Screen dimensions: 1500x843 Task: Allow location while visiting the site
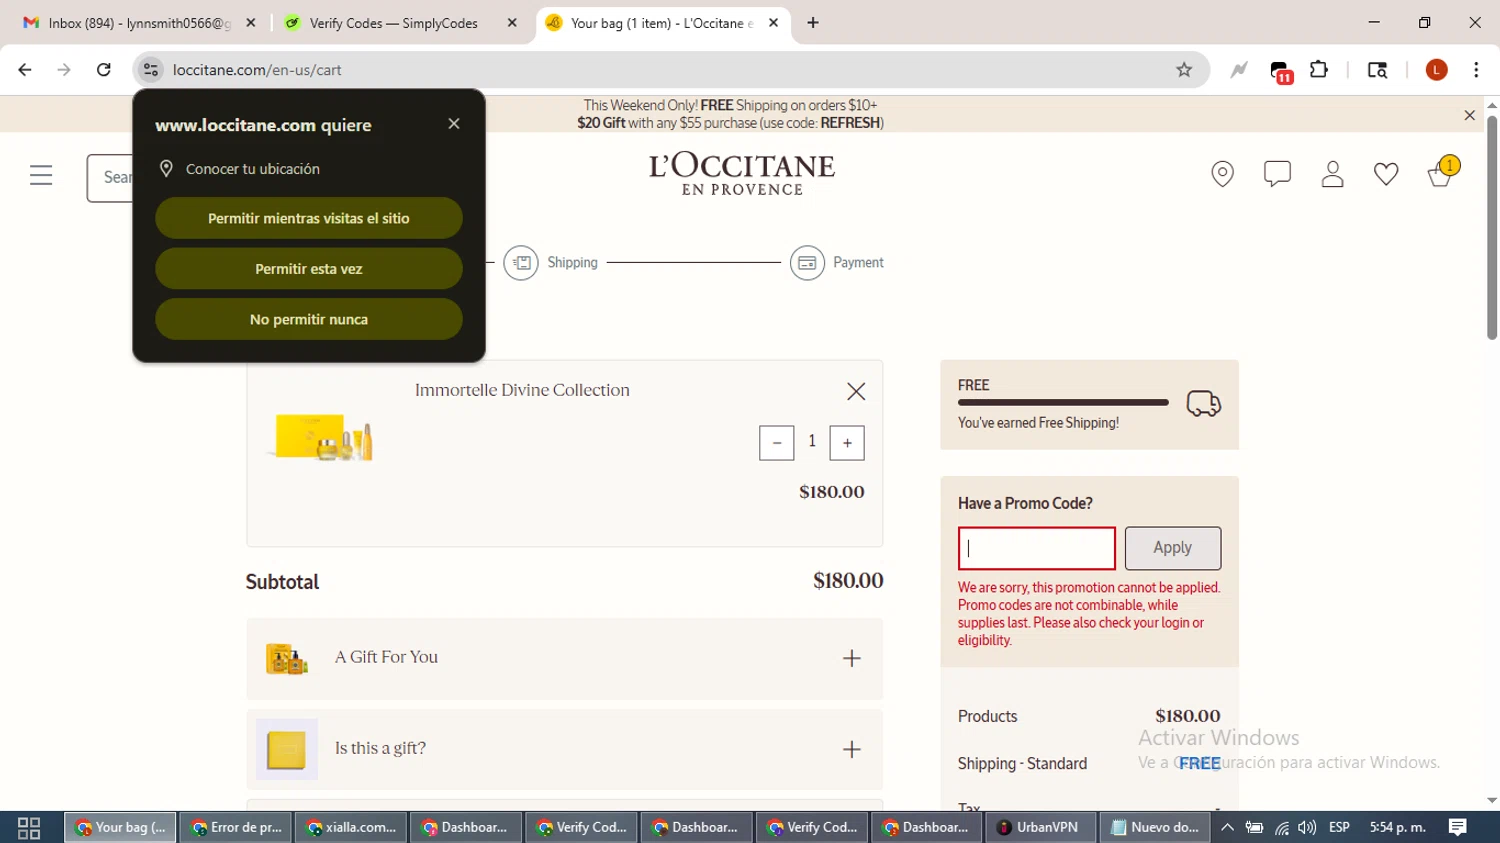tap(309, 218)
